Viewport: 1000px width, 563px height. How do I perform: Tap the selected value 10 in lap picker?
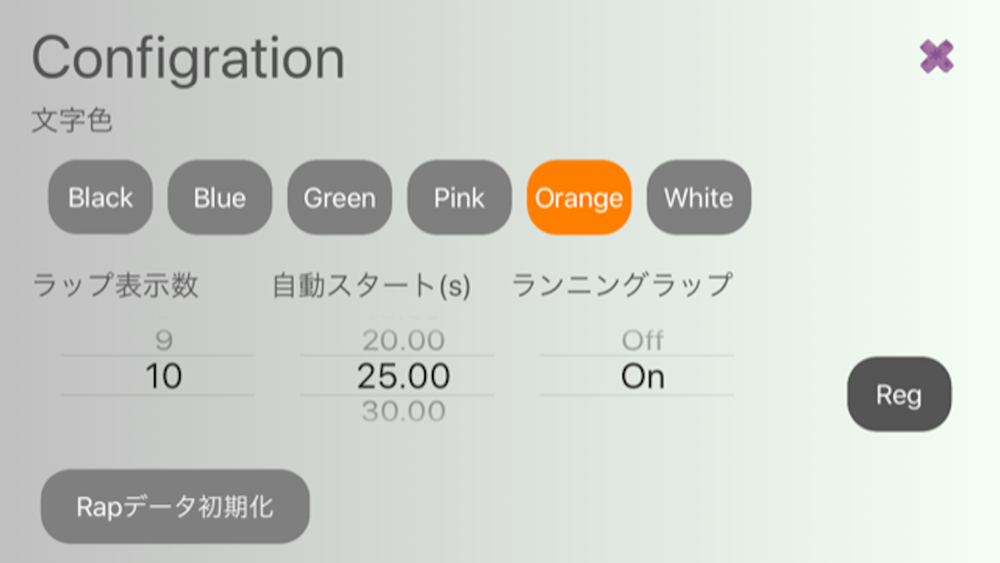[x=164, y=376]
